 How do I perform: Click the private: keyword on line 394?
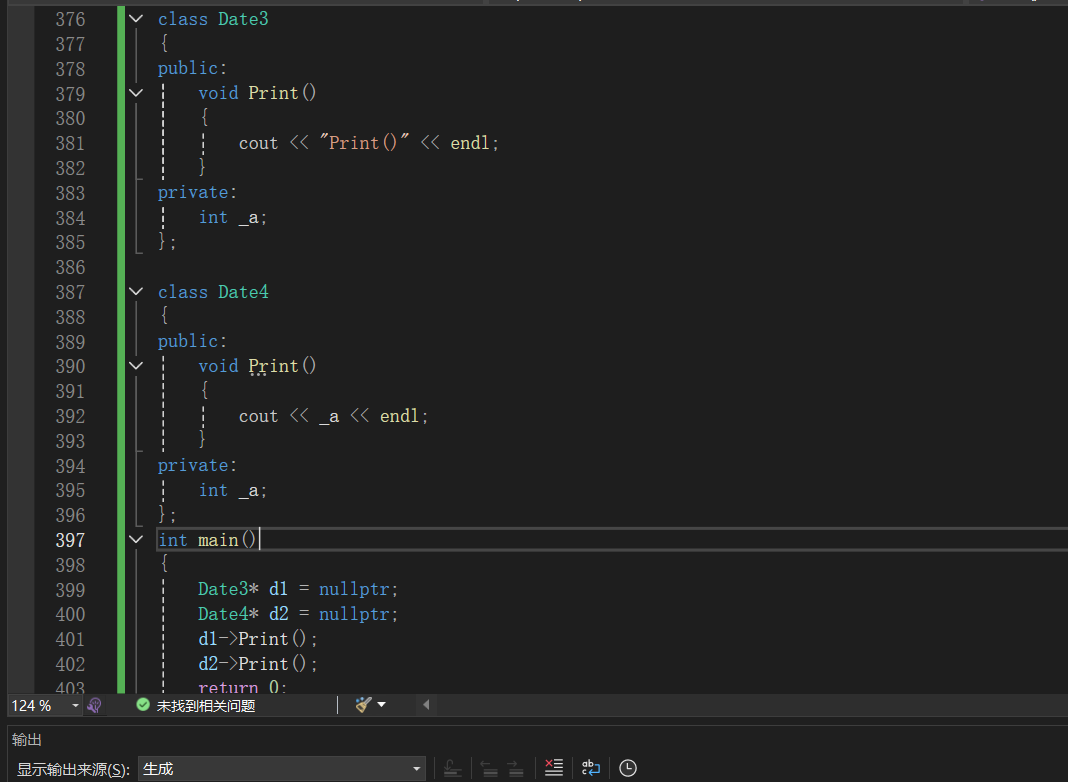[197, 465]
